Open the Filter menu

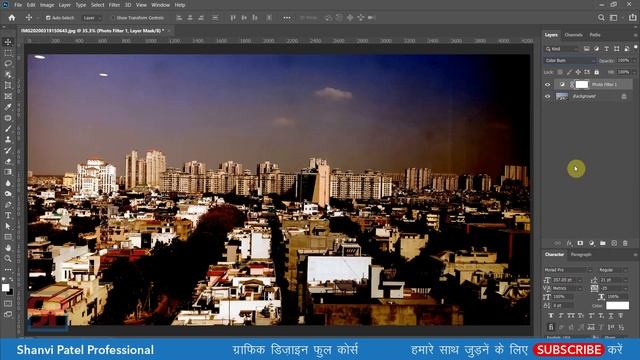point(114,5)
